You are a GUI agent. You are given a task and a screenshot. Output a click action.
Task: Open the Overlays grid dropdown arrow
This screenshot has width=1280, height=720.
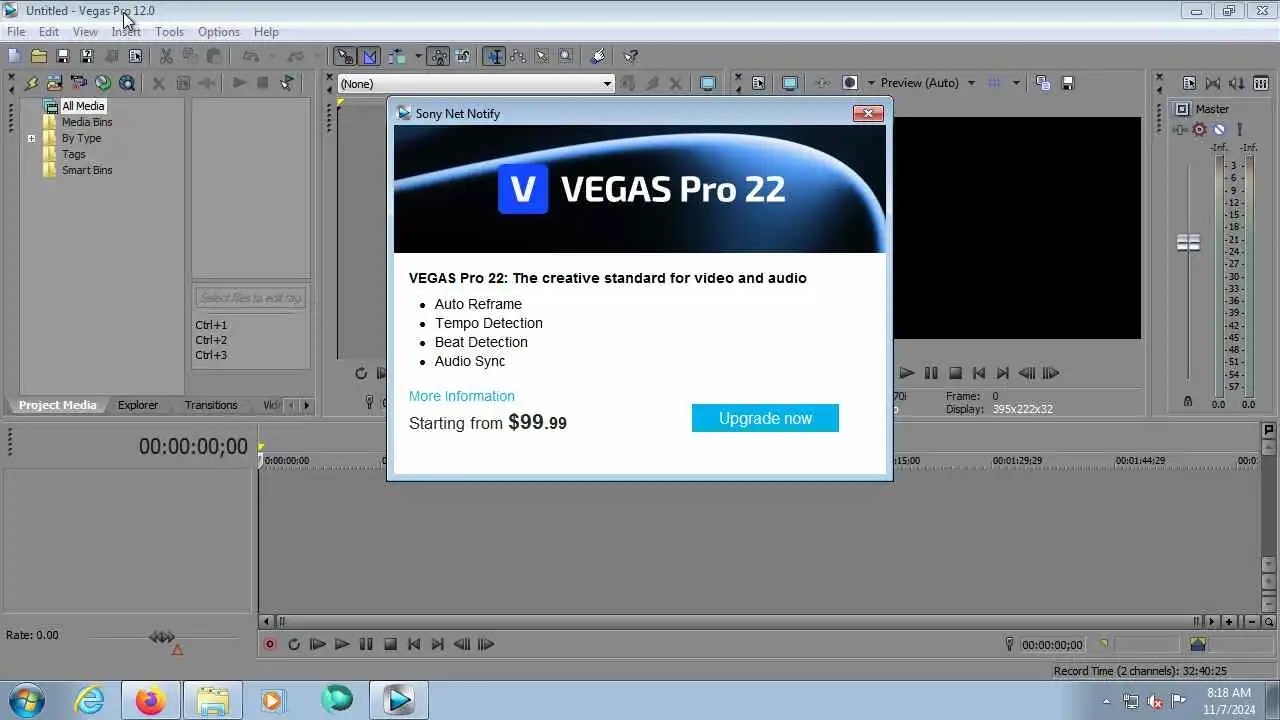1016,83
